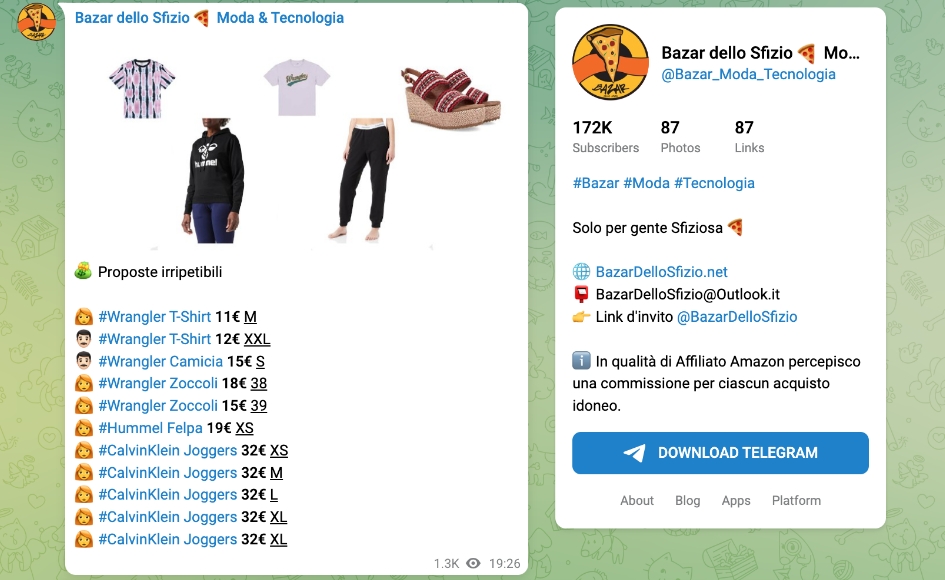The image size is (945, 580).
Task: Open the About footer link
Action: pyautogui.click(x=636, y=500)
